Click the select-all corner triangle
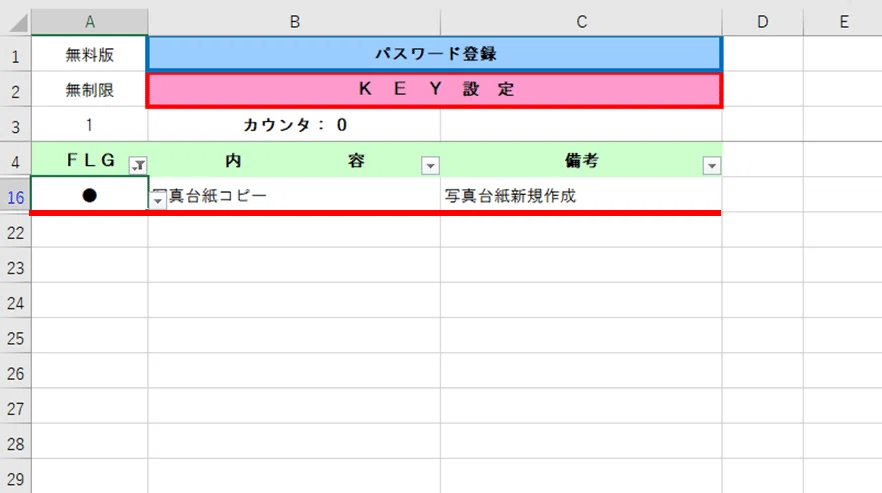Viewport: 882px width, 493px height. coord(18,23)
